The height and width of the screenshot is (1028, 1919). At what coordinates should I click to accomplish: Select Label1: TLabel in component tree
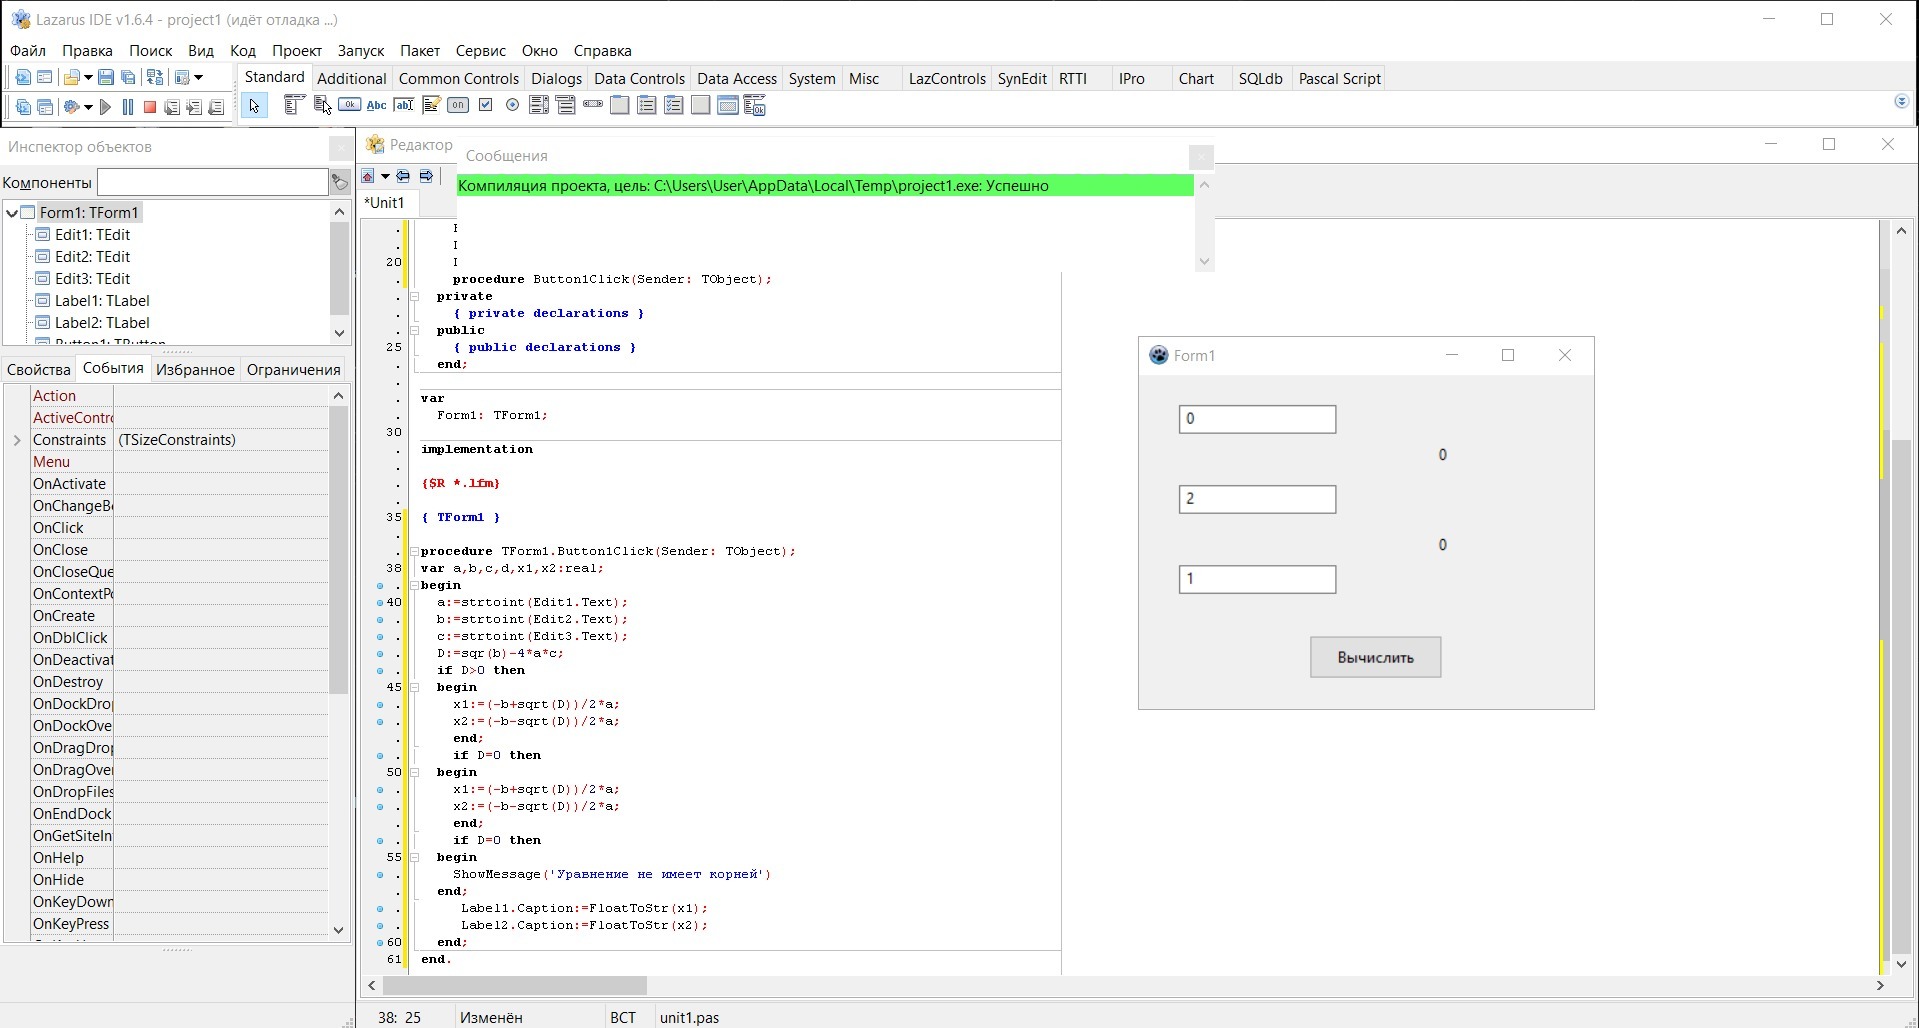click(102, 300)
